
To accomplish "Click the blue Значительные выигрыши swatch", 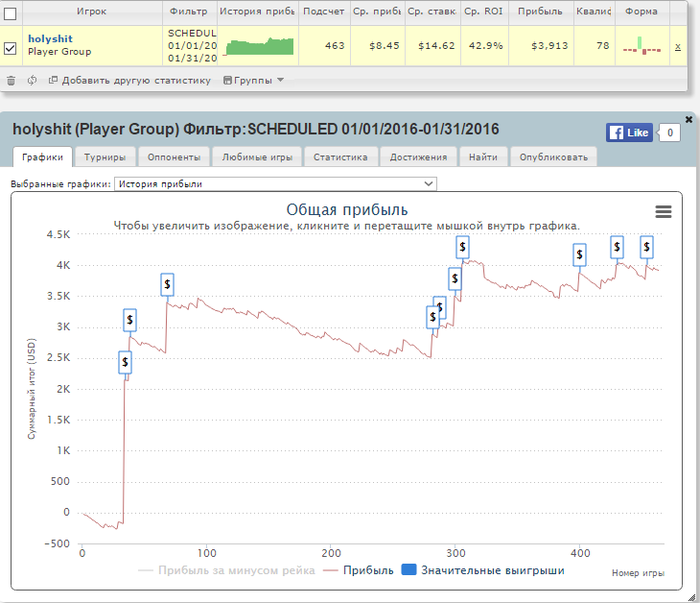I will pyautogui.click(x=409, y=570).
